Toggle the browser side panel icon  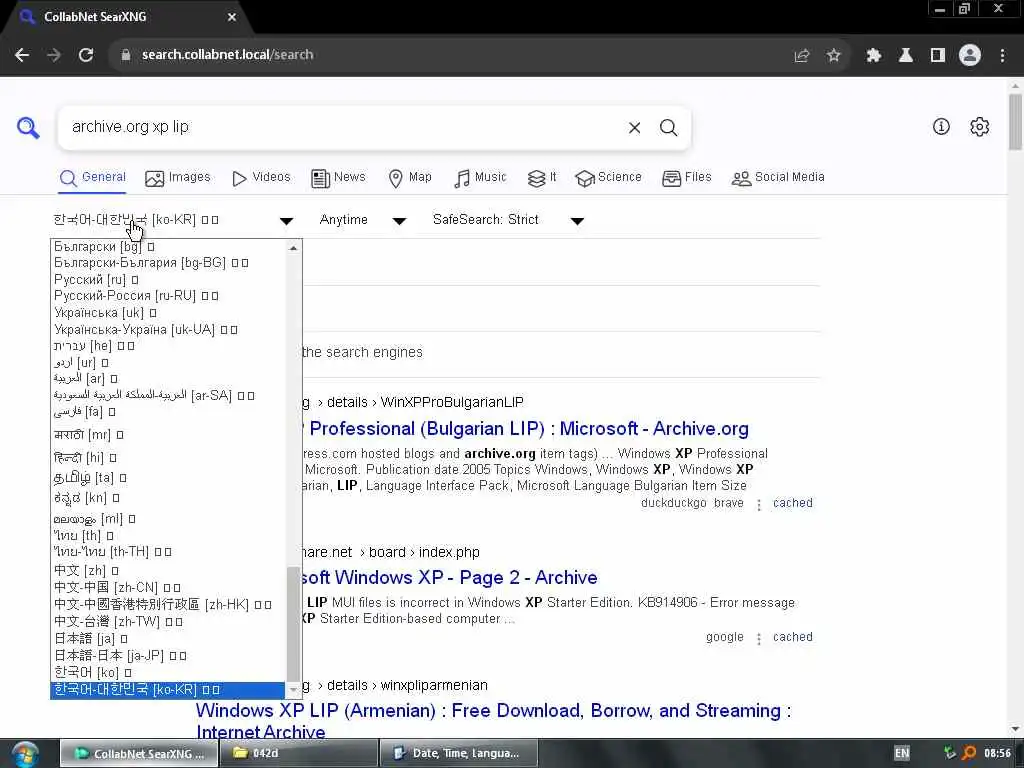[x=937, y=56]
